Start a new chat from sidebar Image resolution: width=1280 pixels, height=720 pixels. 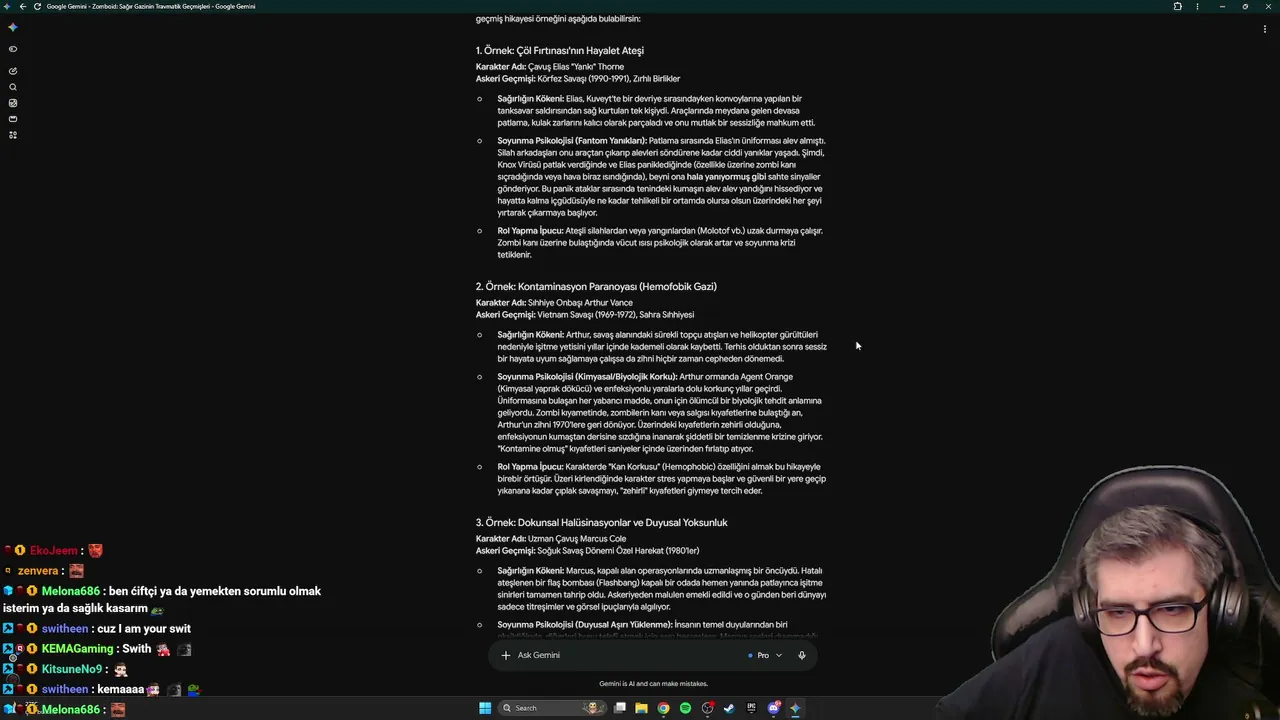click(x=12, y=71)
